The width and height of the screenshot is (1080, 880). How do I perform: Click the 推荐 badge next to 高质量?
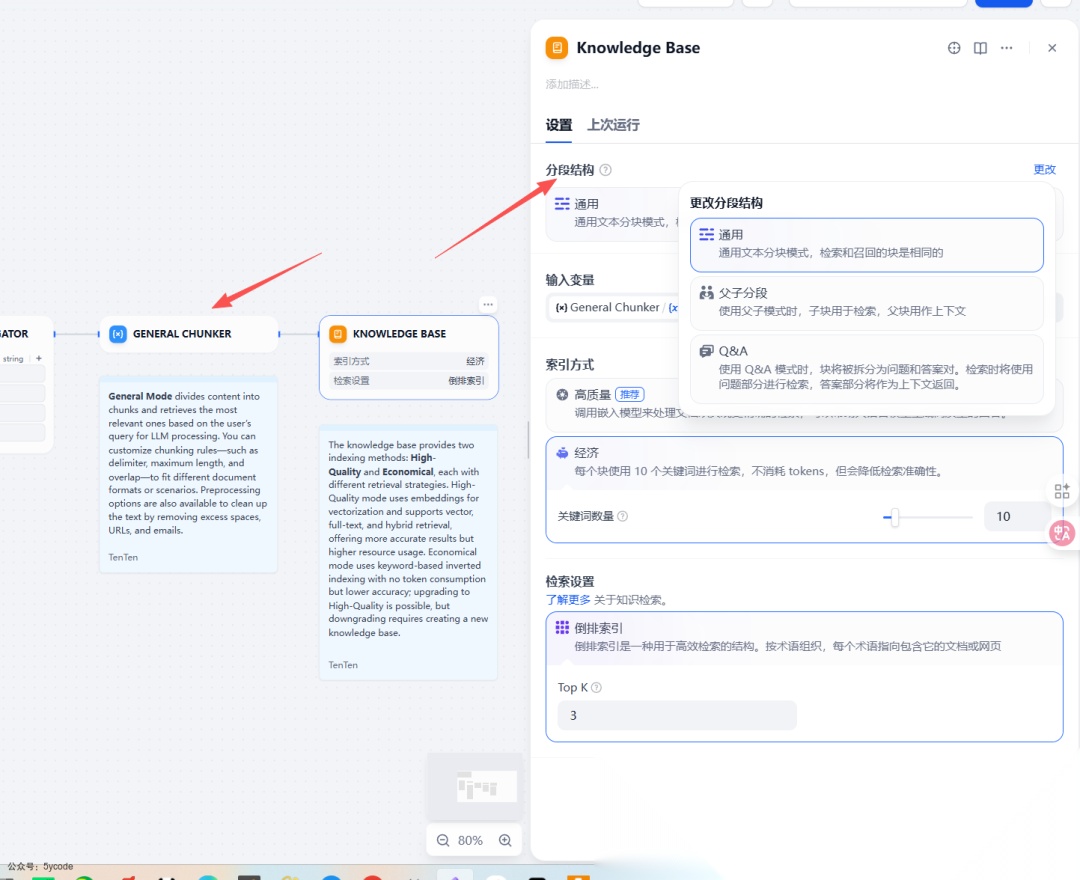click(x=631, y=395)
